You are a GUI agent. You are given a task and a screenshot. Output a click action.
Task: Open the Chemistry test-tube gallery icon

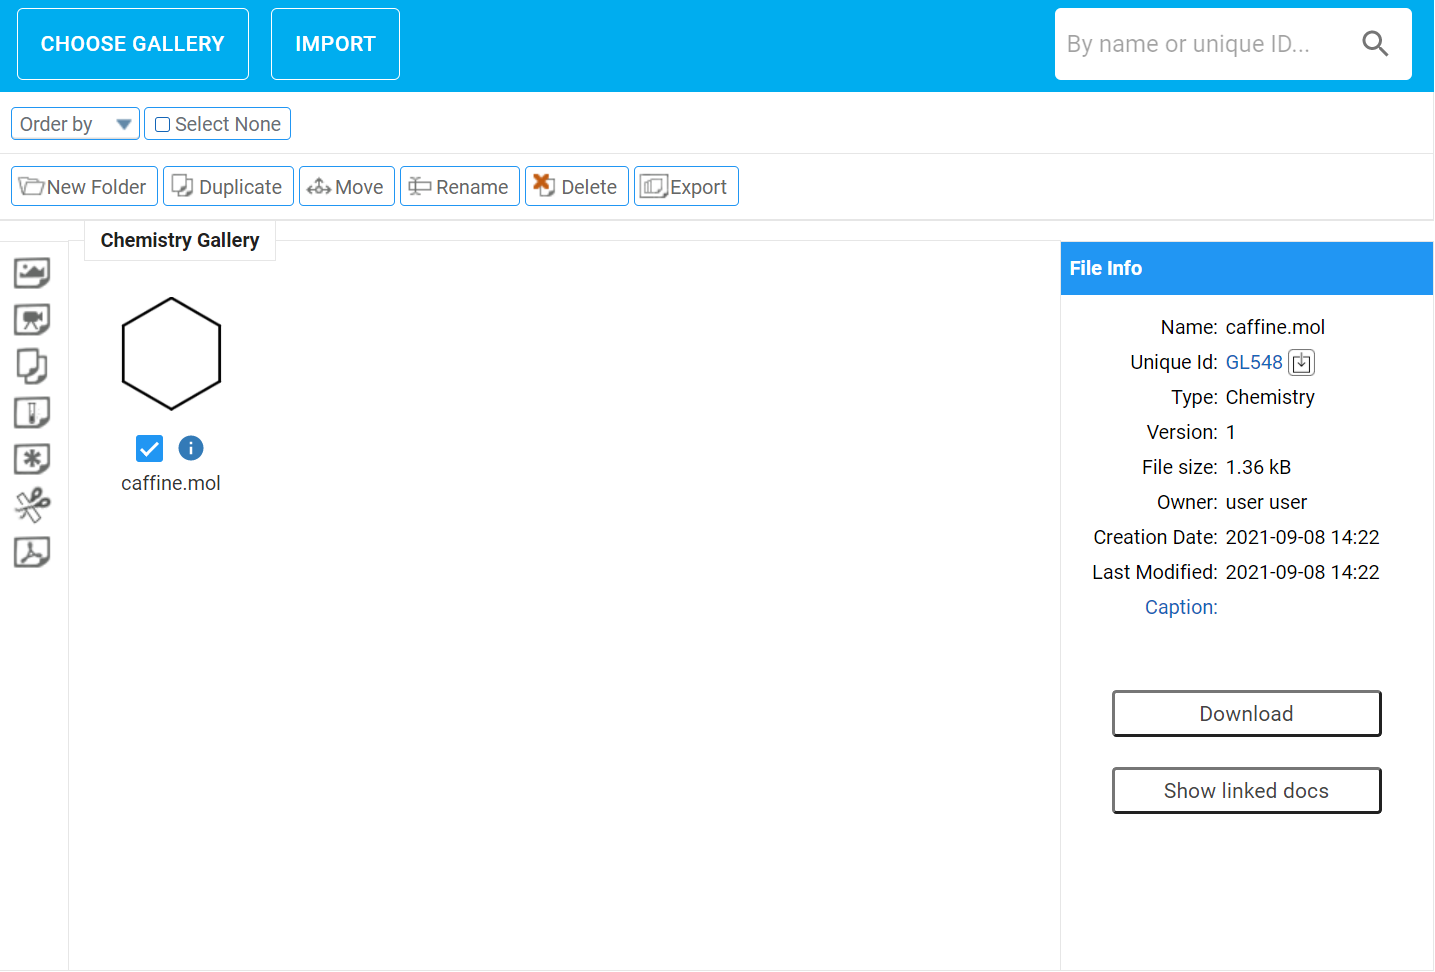[x=32, y=413]
